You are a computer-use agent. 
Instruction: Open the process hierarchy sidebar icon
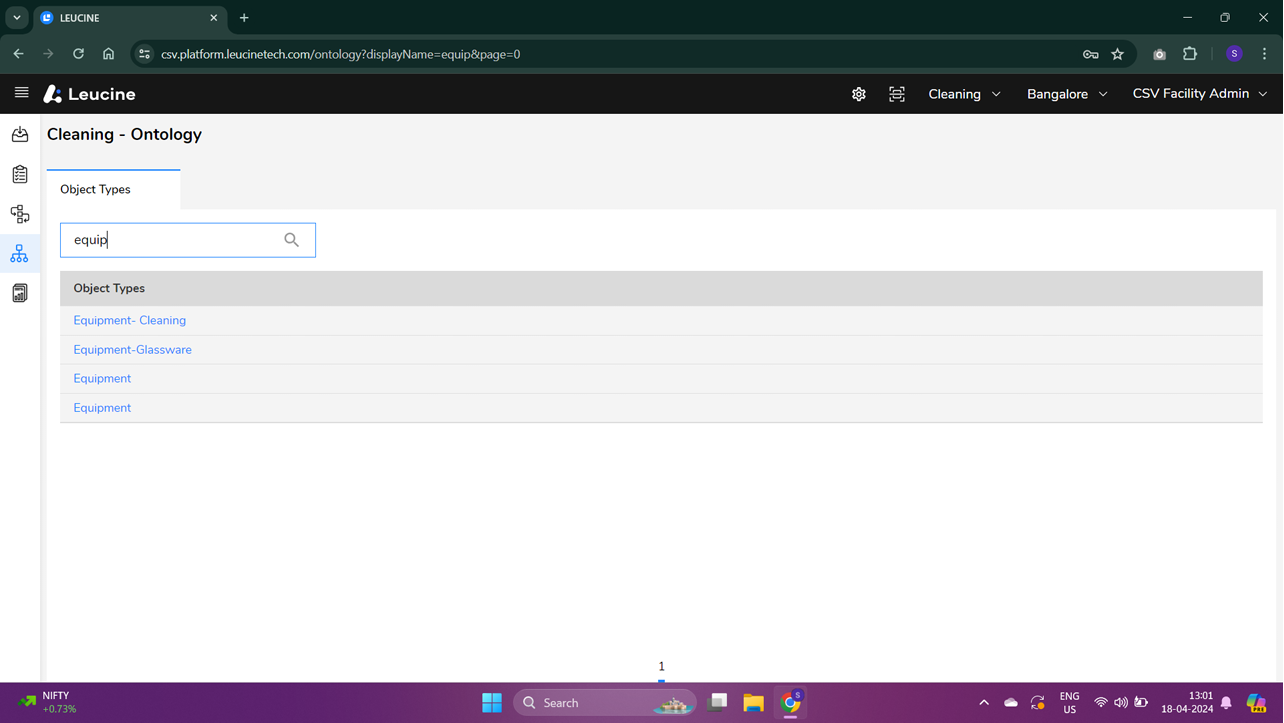coord(20,214)
